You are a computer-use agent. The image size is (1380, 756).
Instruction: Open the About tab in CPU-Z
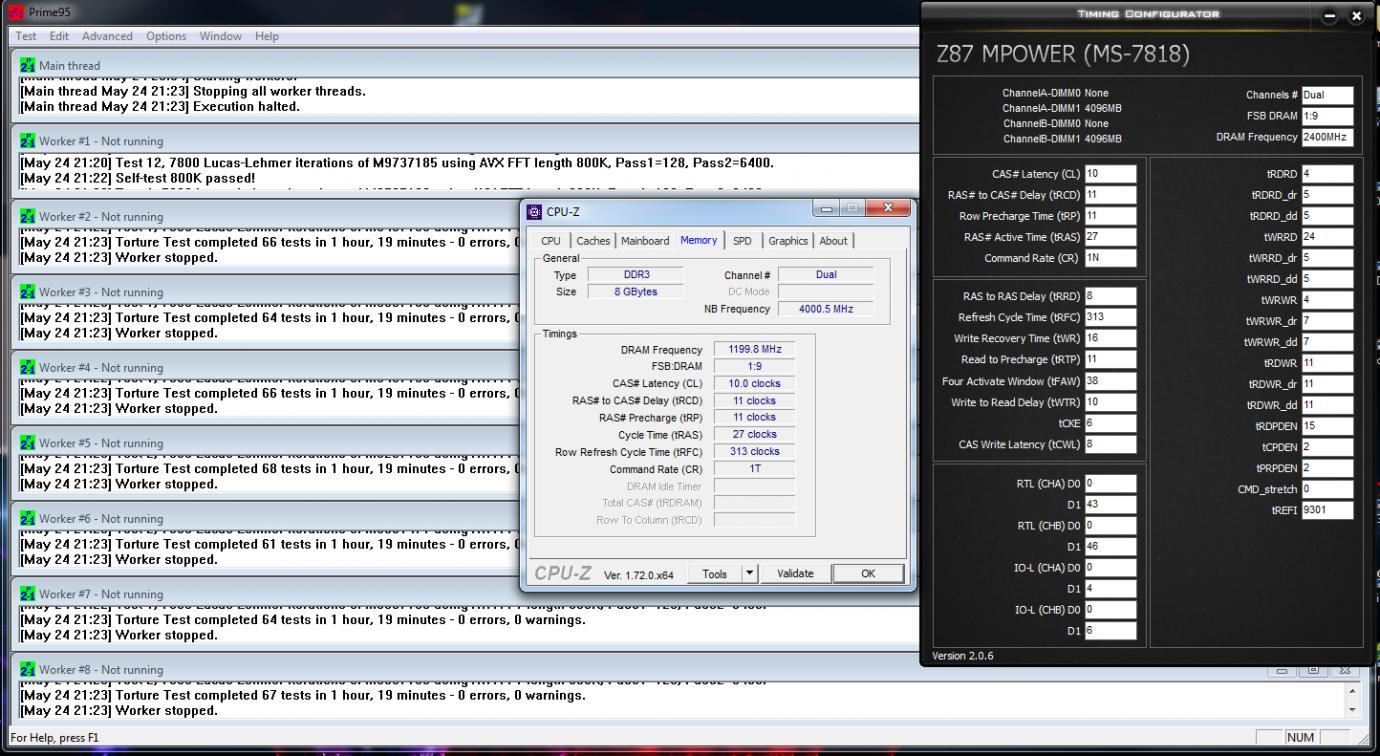point(833,240)
